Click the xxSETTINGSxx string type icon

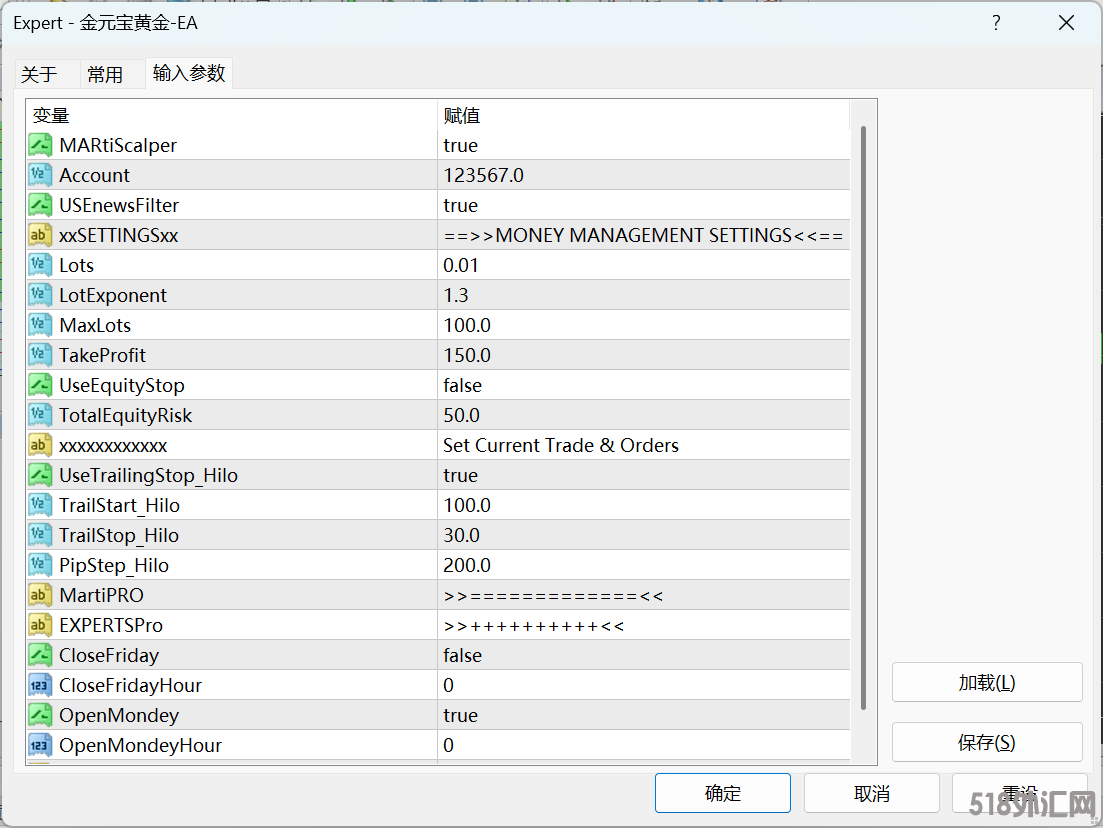click(x=40, y=235)
